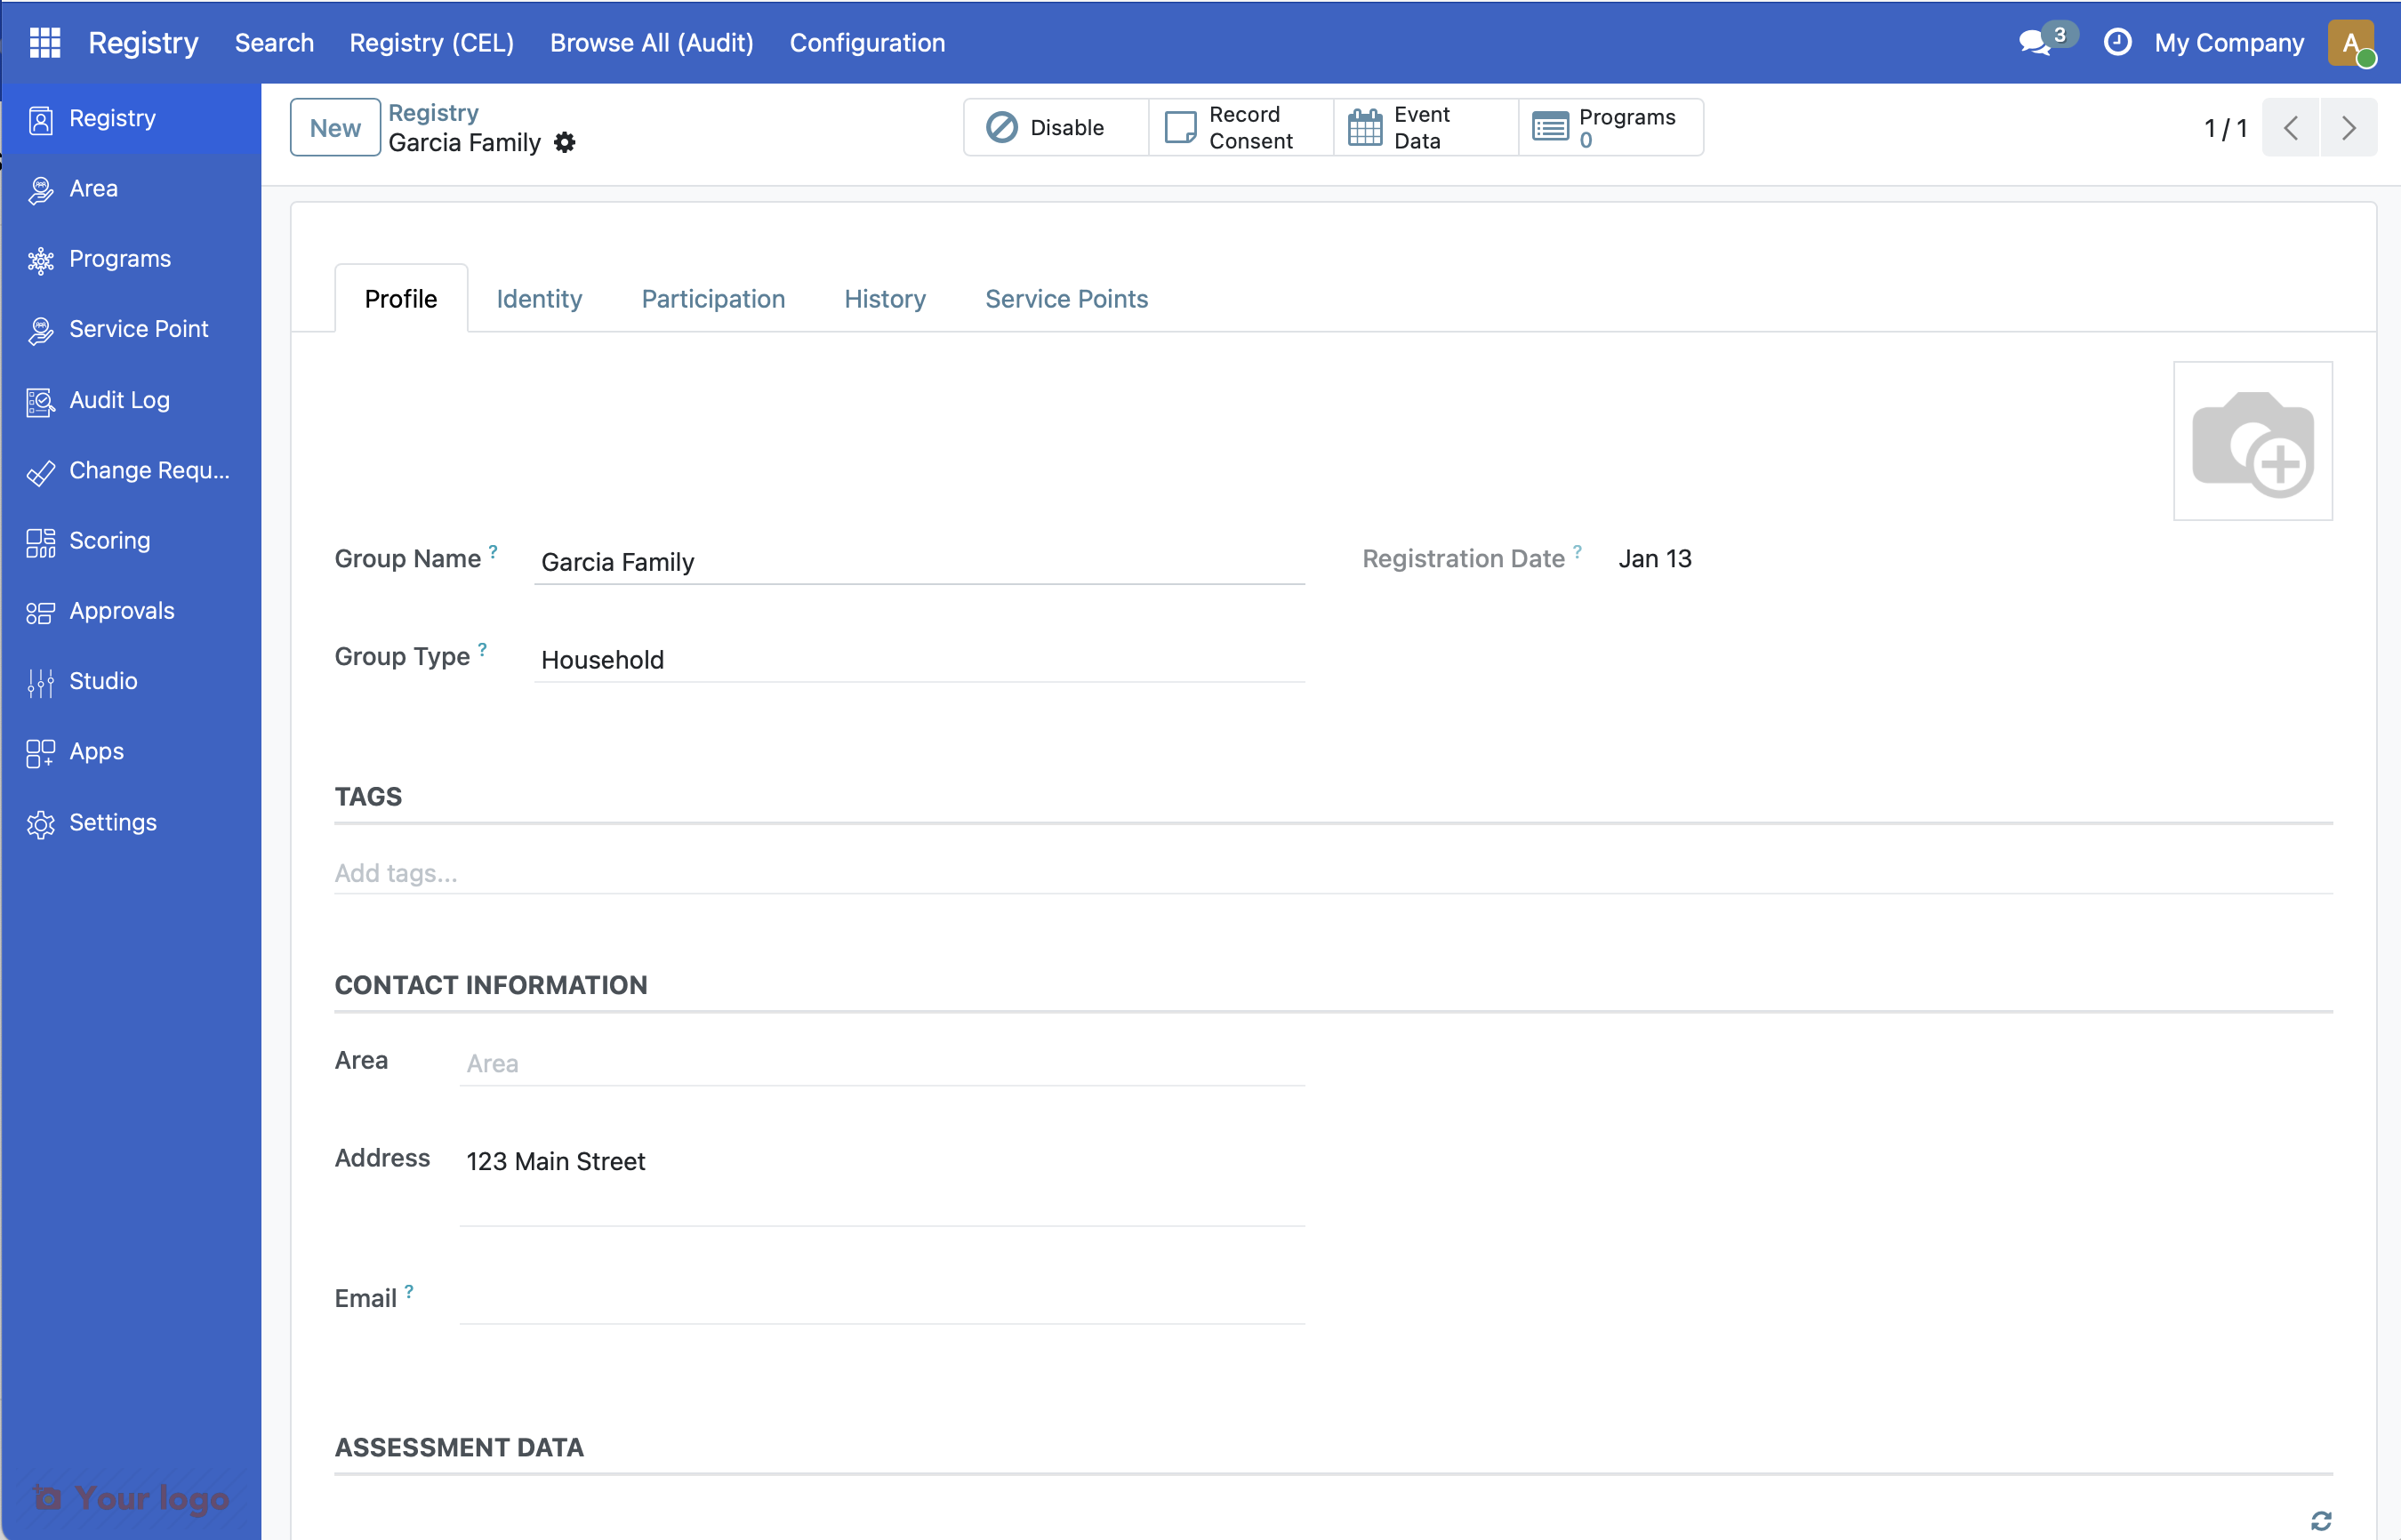Open the Configuration menu
2401x1540 pixels.
(866, 43)
